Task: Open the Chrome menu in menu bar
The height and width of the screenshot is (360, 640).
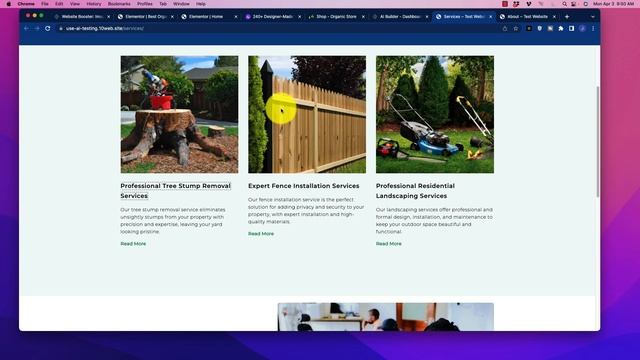Action: coord(26,4)
